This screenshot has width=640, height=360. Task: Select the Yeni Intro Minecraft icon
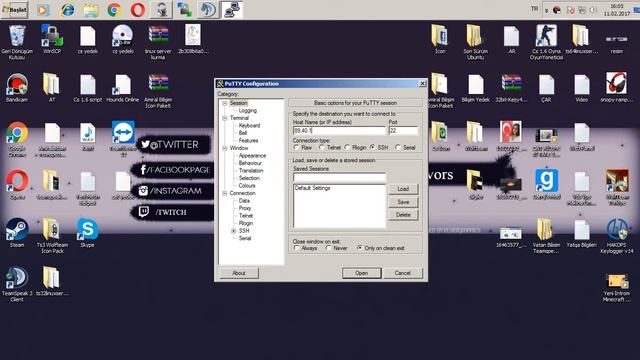coord(617,287)
